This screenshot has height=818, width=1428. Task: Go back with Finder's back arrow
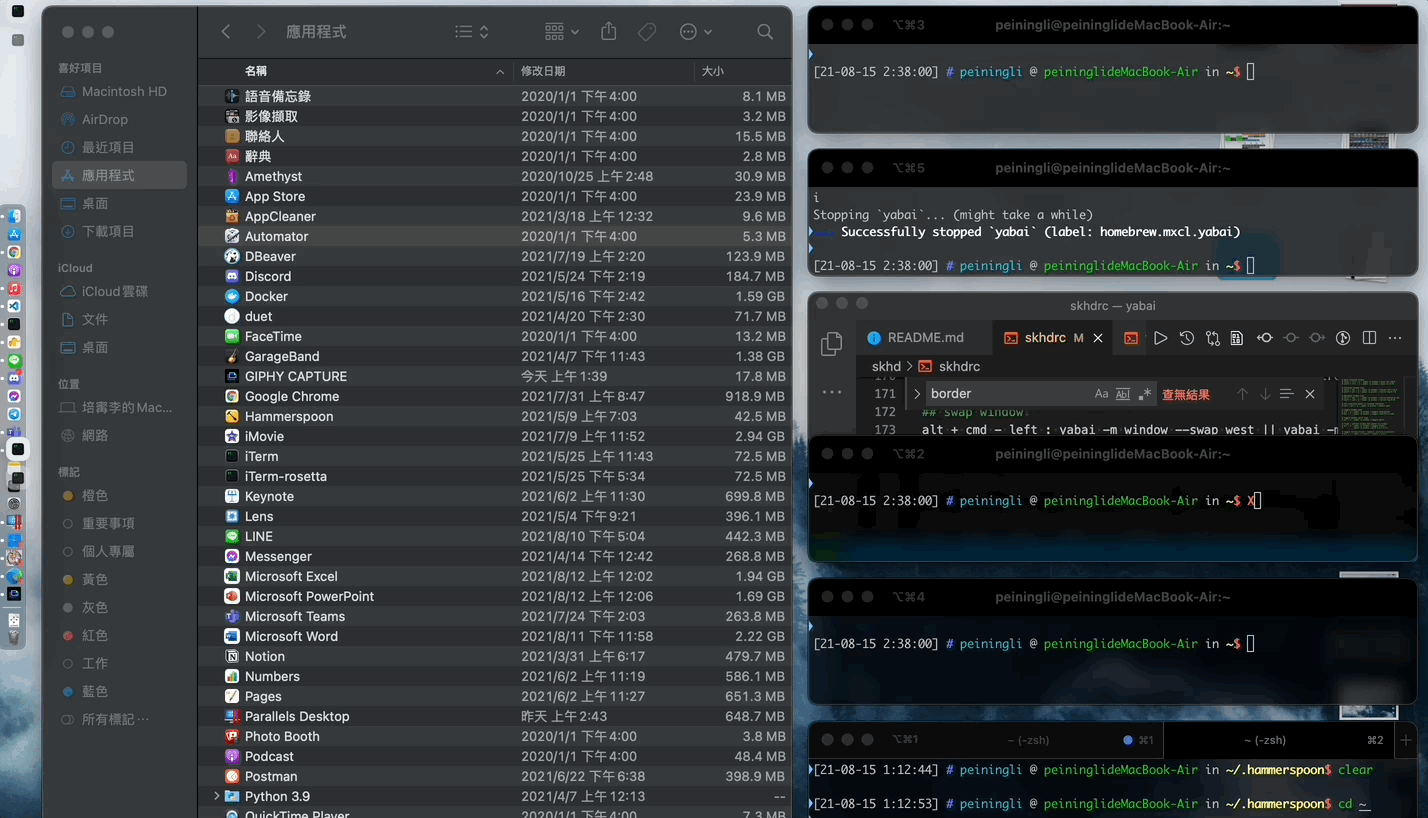click(226, 32)
